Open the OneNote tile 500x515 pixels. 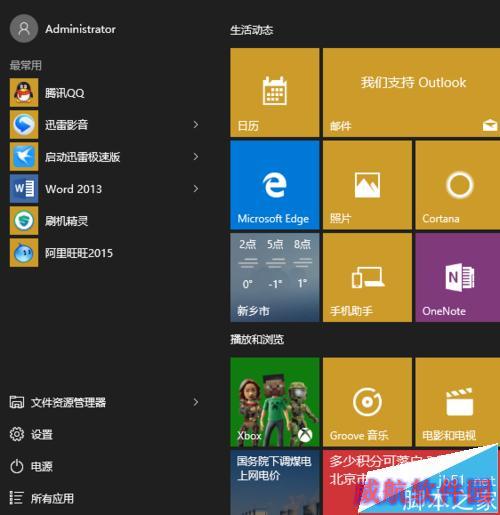(x=458, y=278)
